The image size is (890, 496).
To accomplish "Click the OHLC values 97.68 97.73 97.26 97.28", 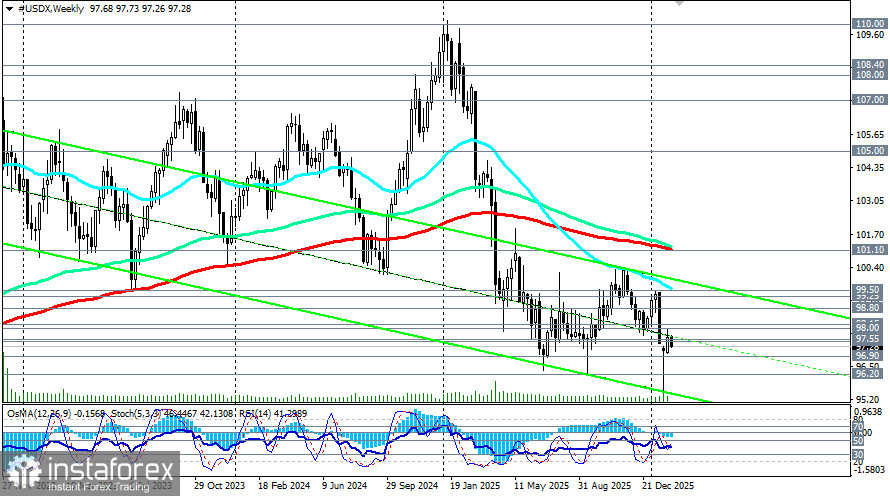I will point(140,9).
